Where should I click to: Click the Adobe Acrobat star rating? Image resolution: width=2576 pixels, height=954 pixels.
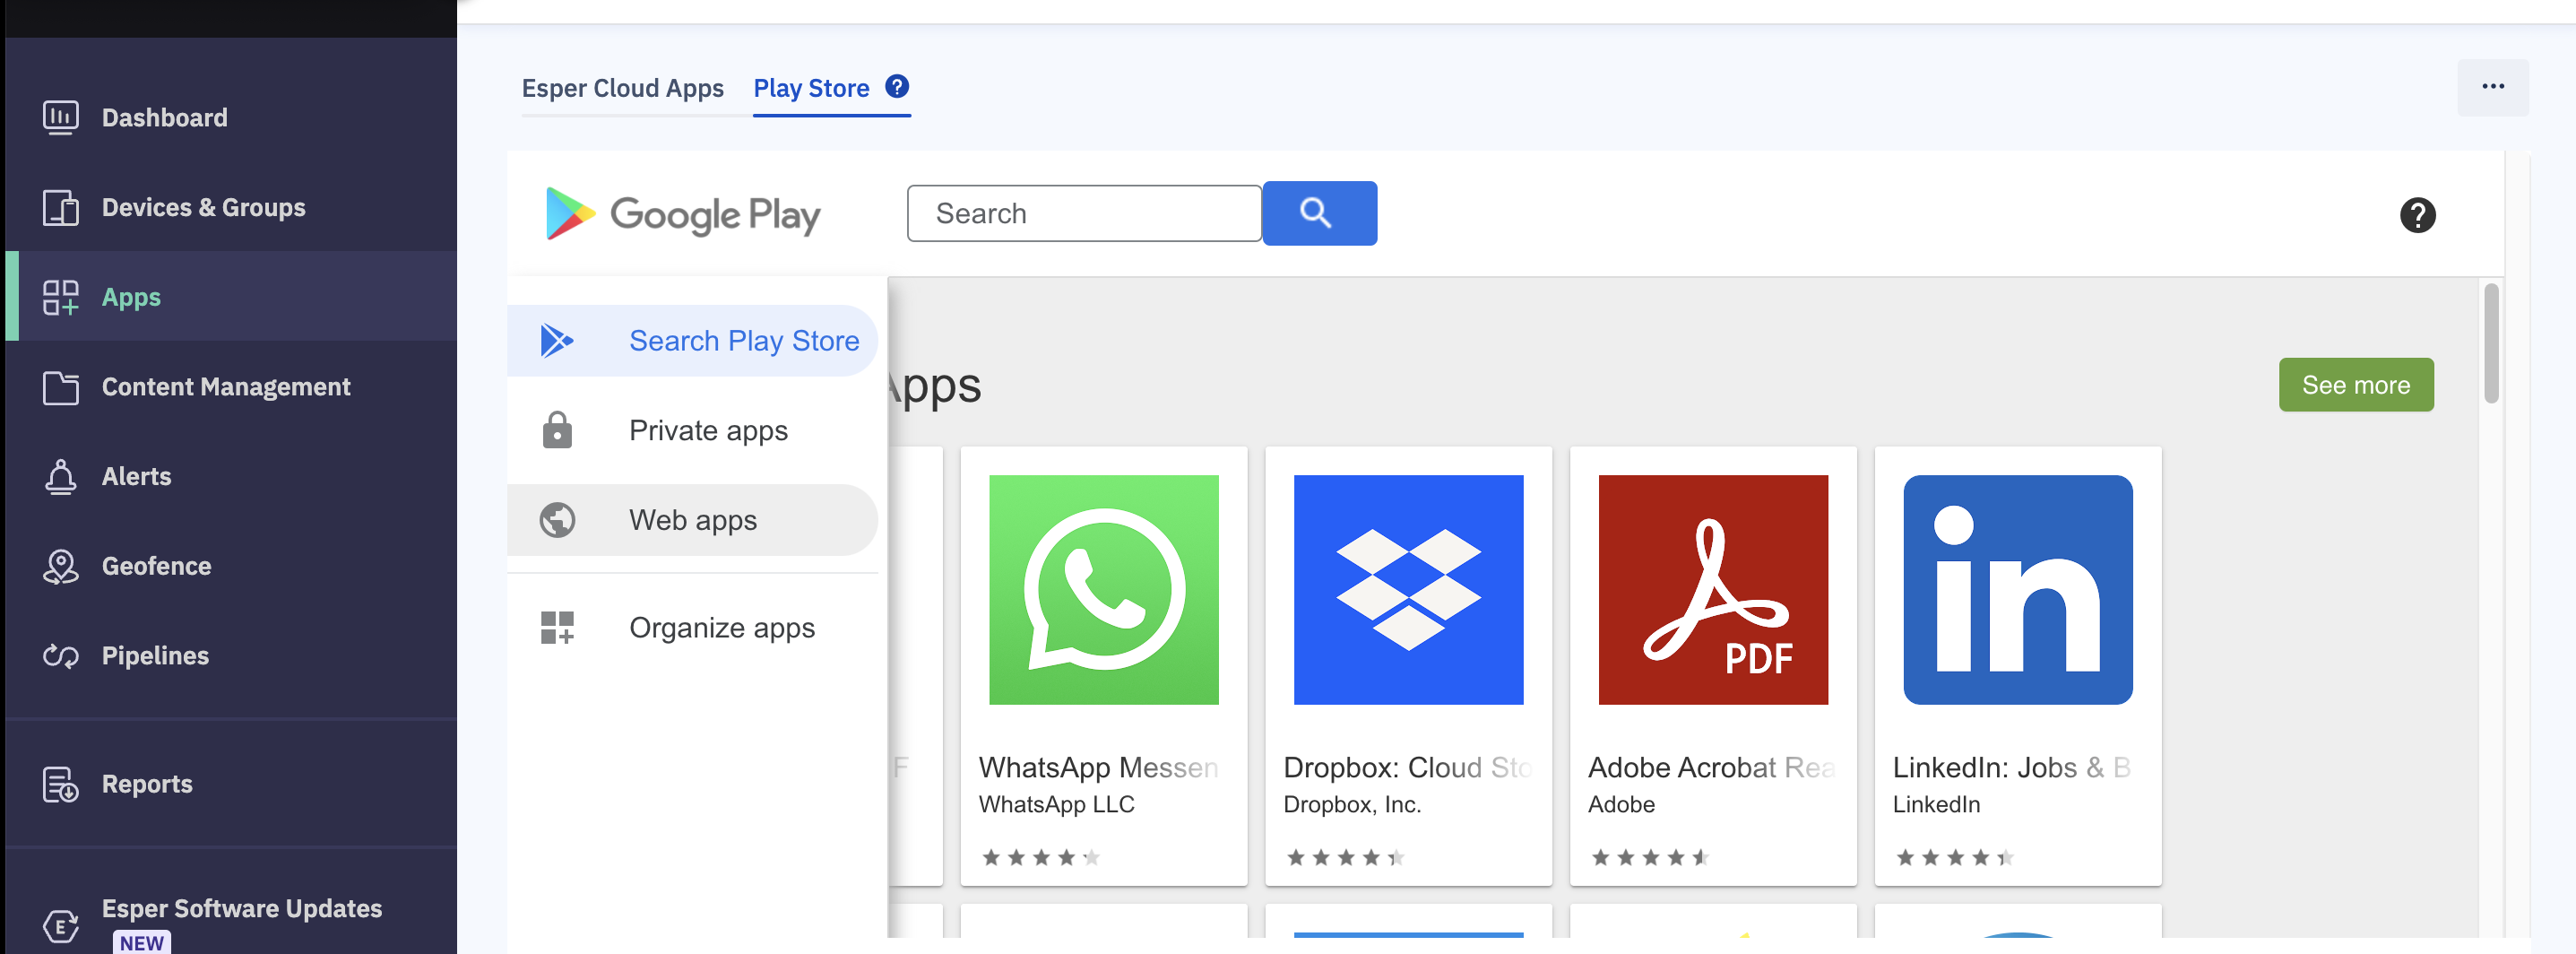[x=1650, y=857]
